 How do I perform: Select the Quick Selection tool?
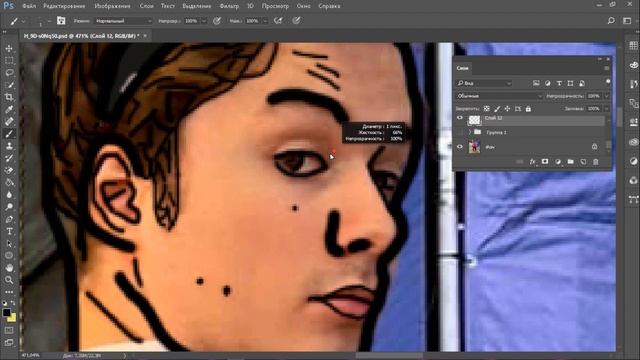point(9,85)
